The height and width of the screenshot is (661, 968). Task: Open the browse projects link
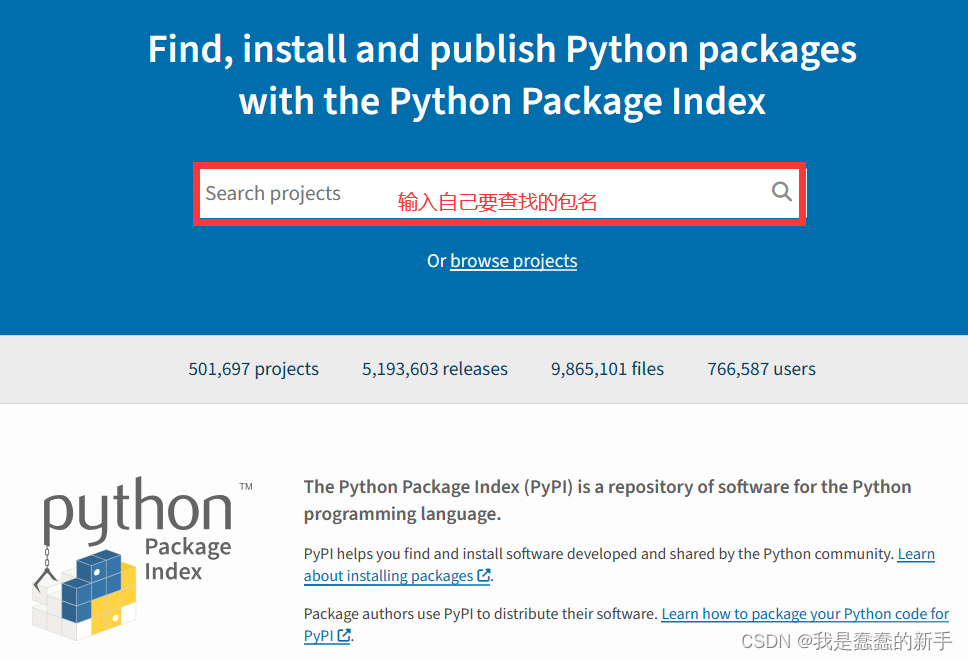[514, 261]
